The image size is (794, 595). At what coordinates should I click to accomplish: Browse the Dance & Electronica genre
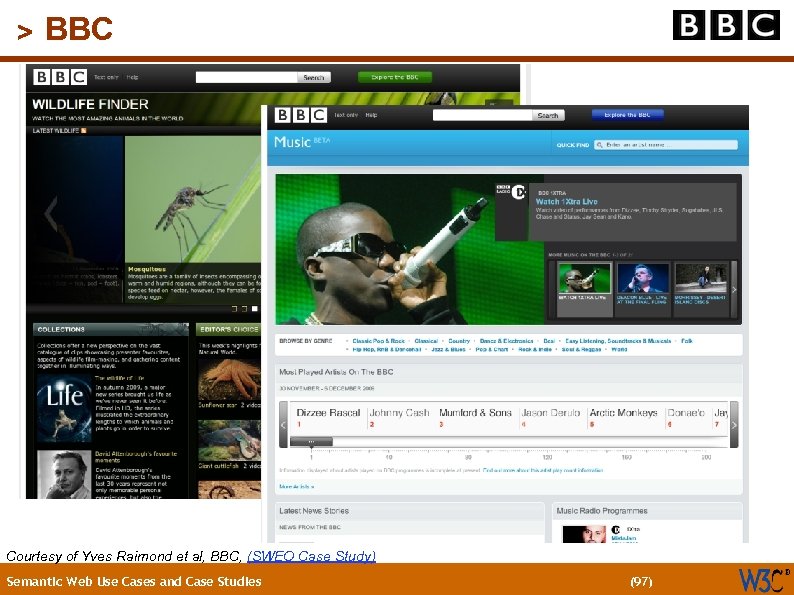pyautogui.click(x=506, y=341)
